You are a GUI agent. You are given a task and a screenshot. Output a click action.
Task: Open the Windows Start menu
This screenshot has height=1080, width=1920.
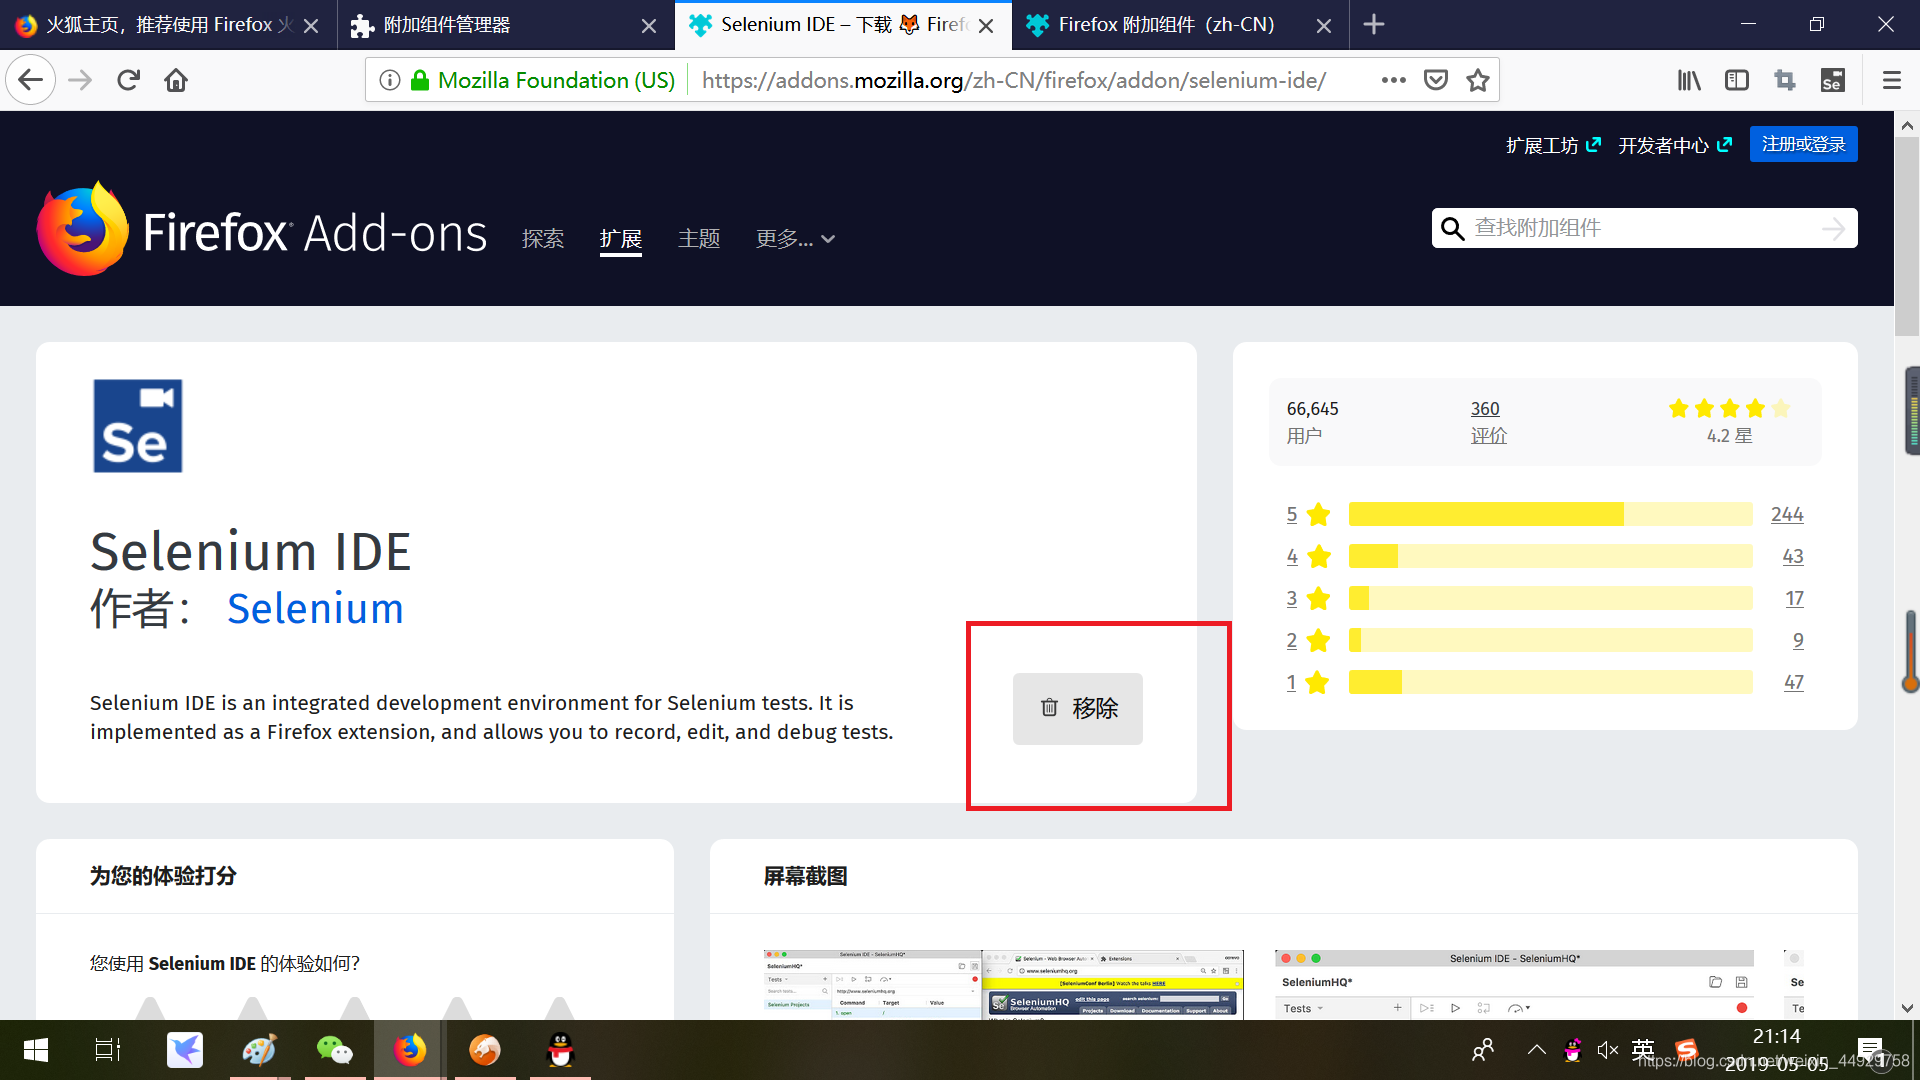pos(36,1050)
